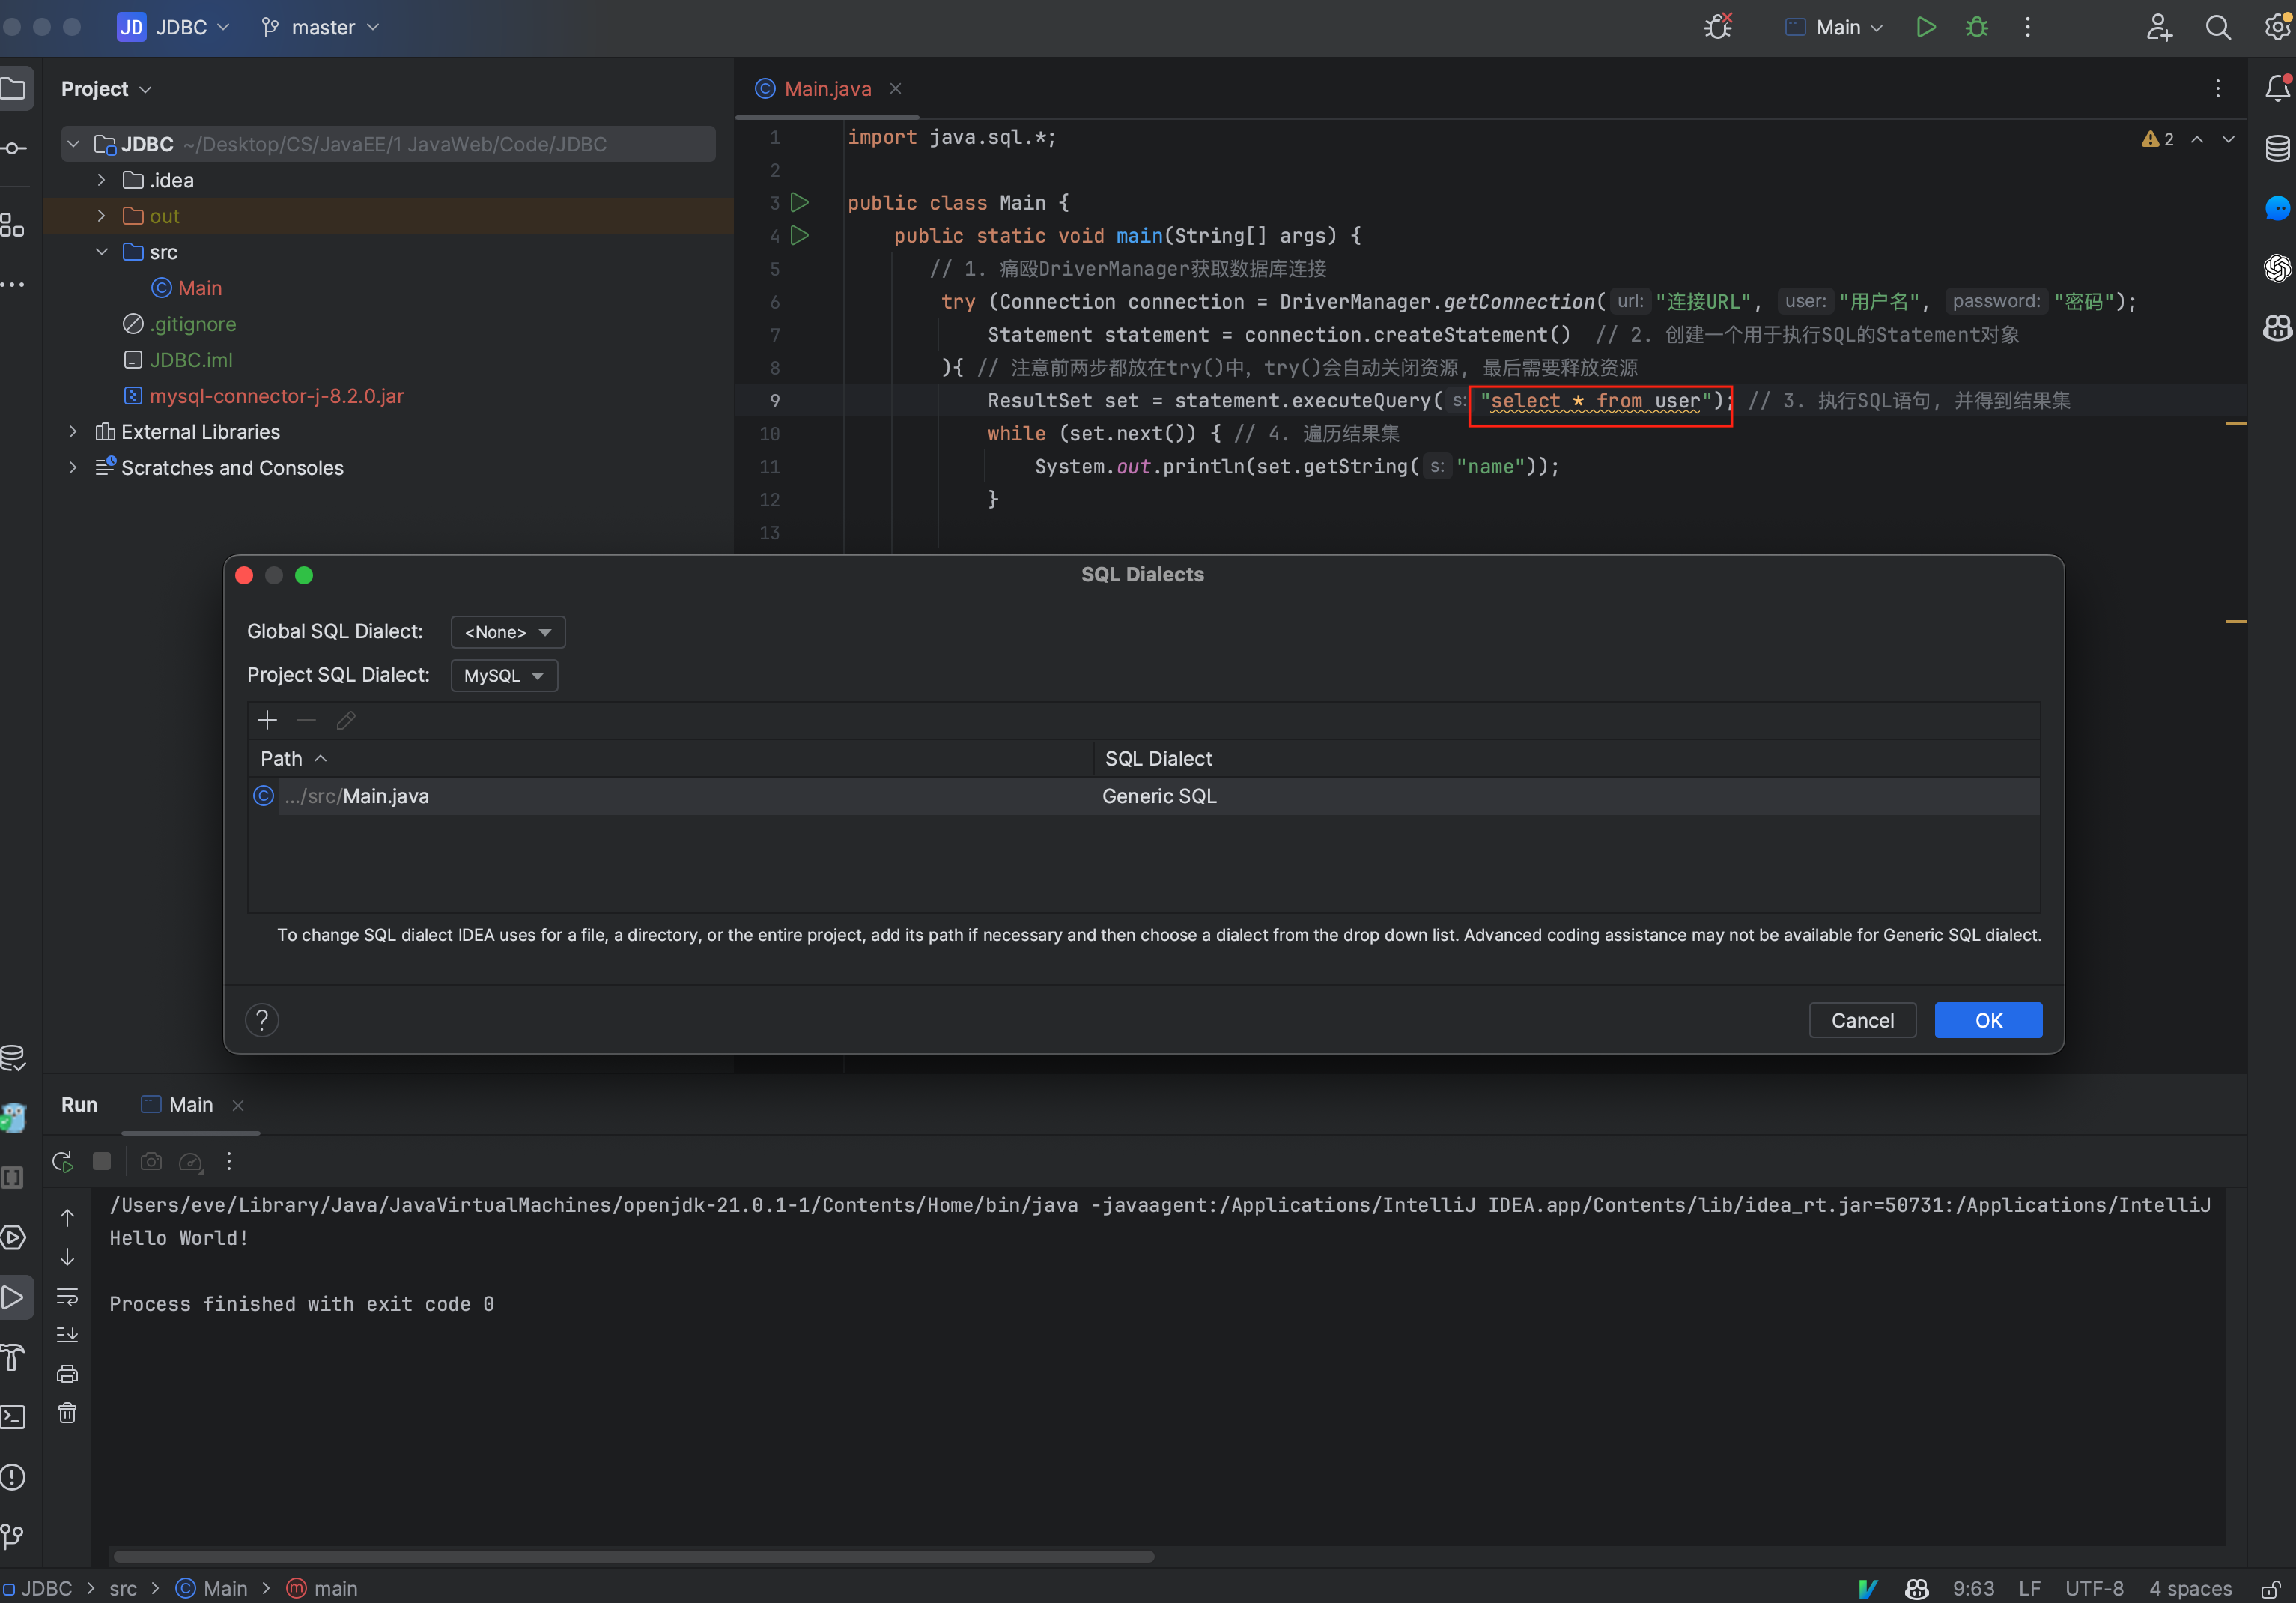The image size is (2296, 1603).
Task: Open the Problems tool window
Action: coord(14,1478)
